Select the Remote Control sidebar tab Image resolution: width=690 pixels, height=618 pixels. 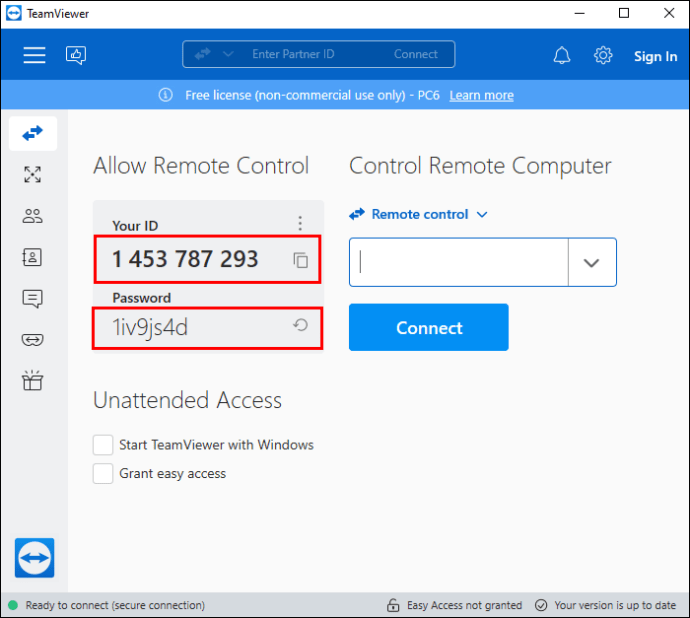(x=33, y=133)
